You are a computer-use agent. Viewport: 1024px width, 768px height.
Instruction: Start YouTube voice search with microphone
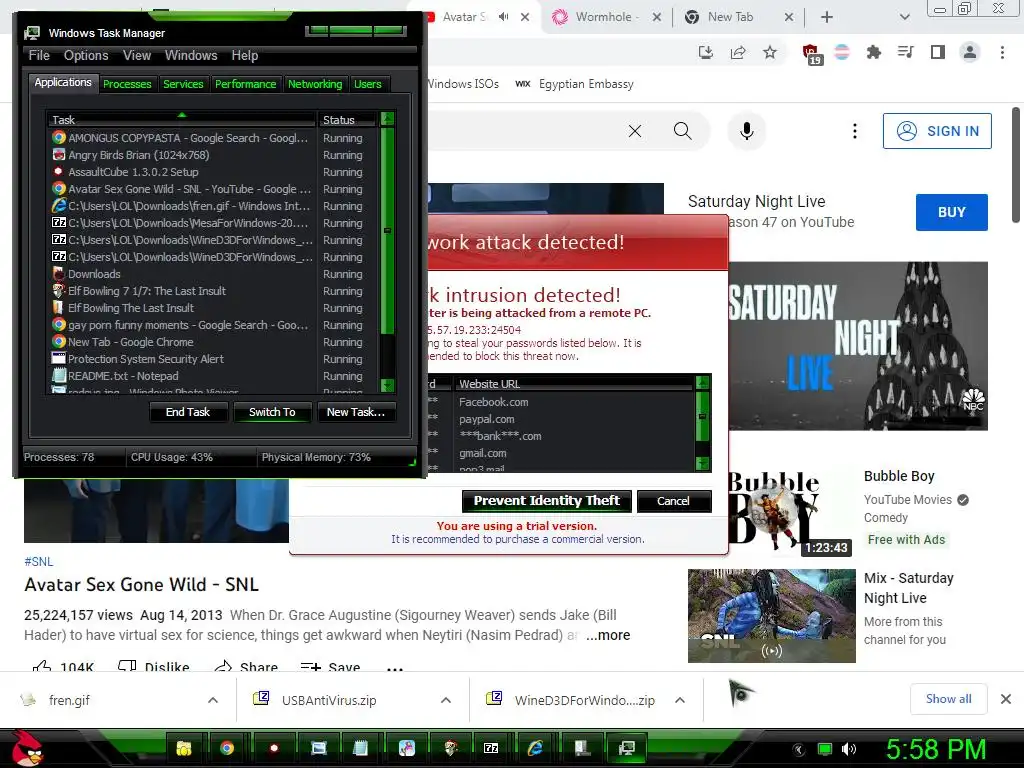(x=746, y=131)
